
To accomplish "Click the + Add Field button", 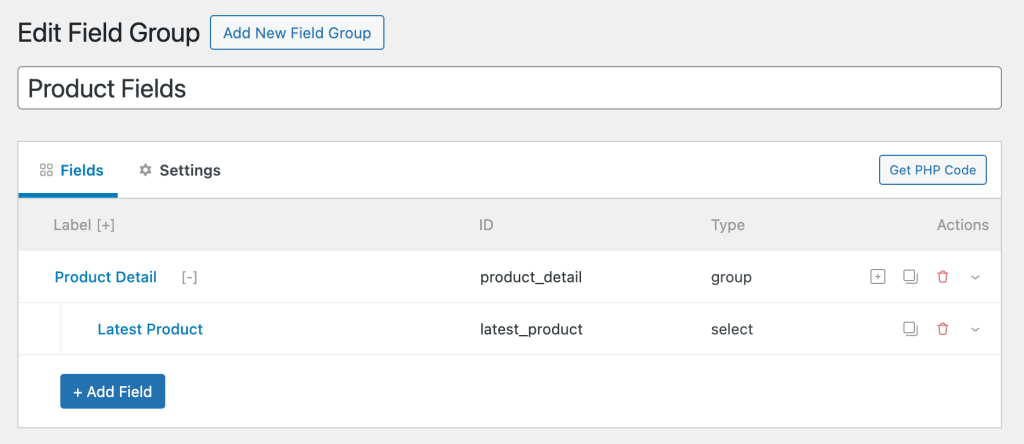I will pyautogui.click(x=112, y=392).
